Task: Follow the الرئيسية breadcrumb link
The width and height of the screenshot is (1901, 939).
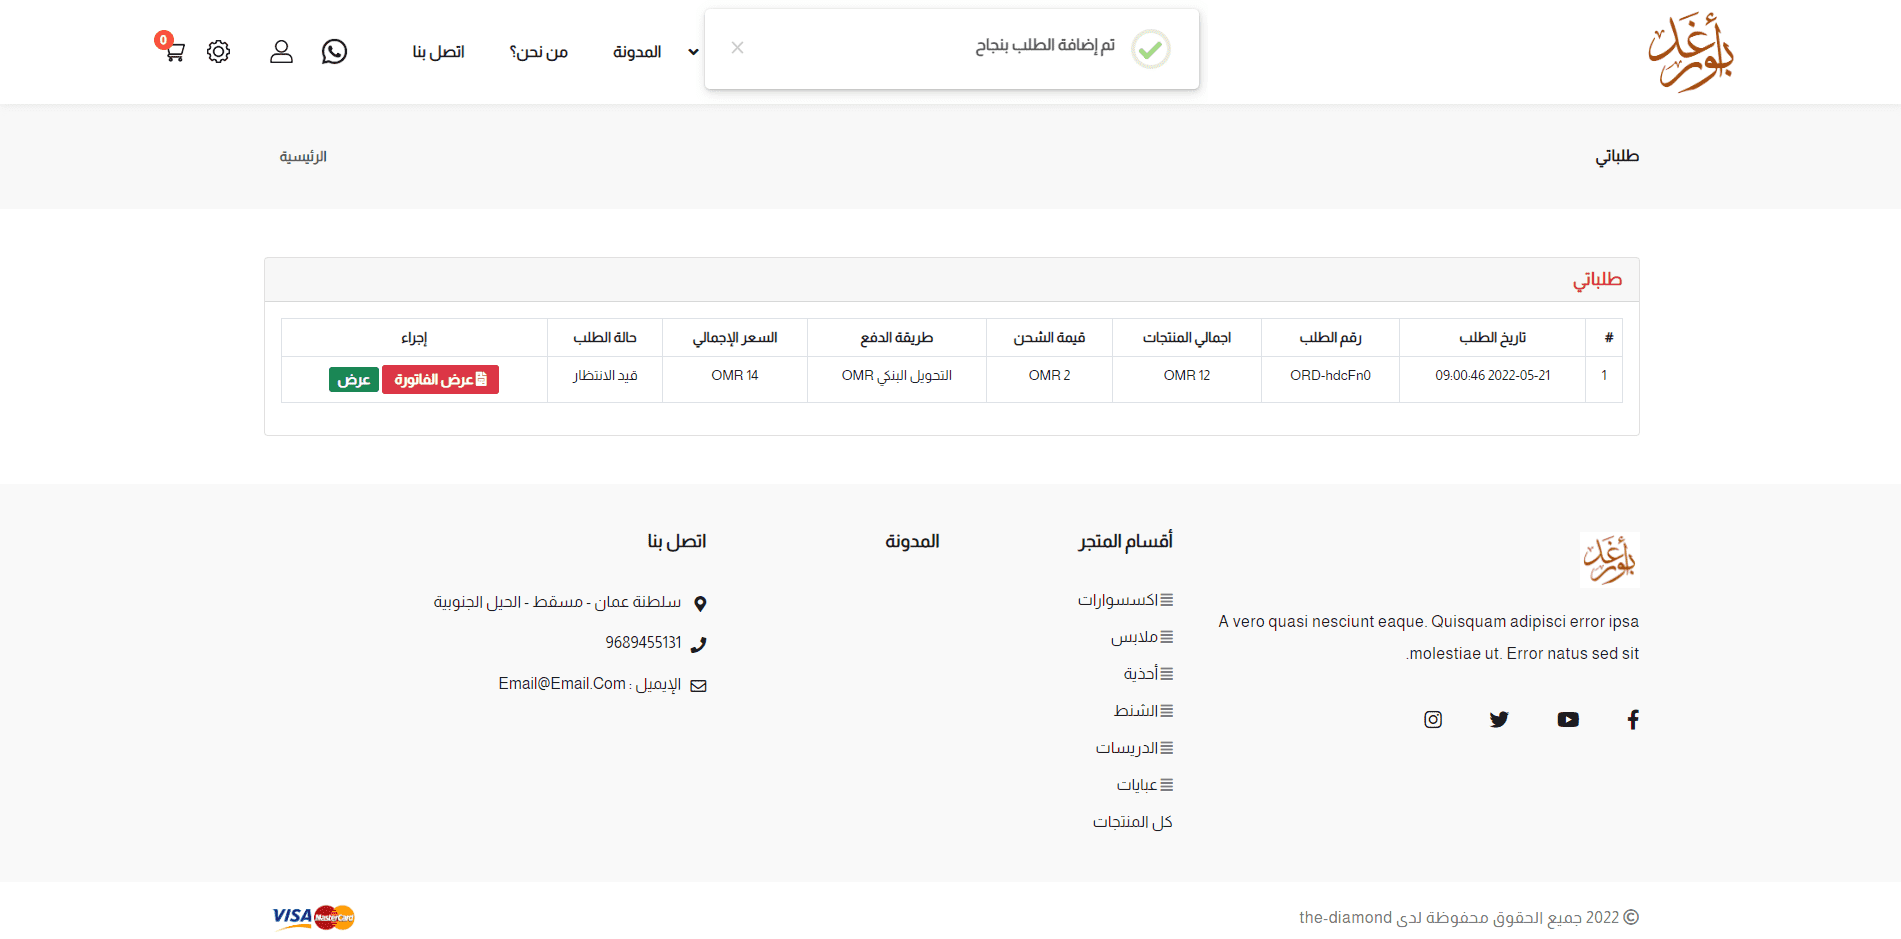Action: [303, 157]
